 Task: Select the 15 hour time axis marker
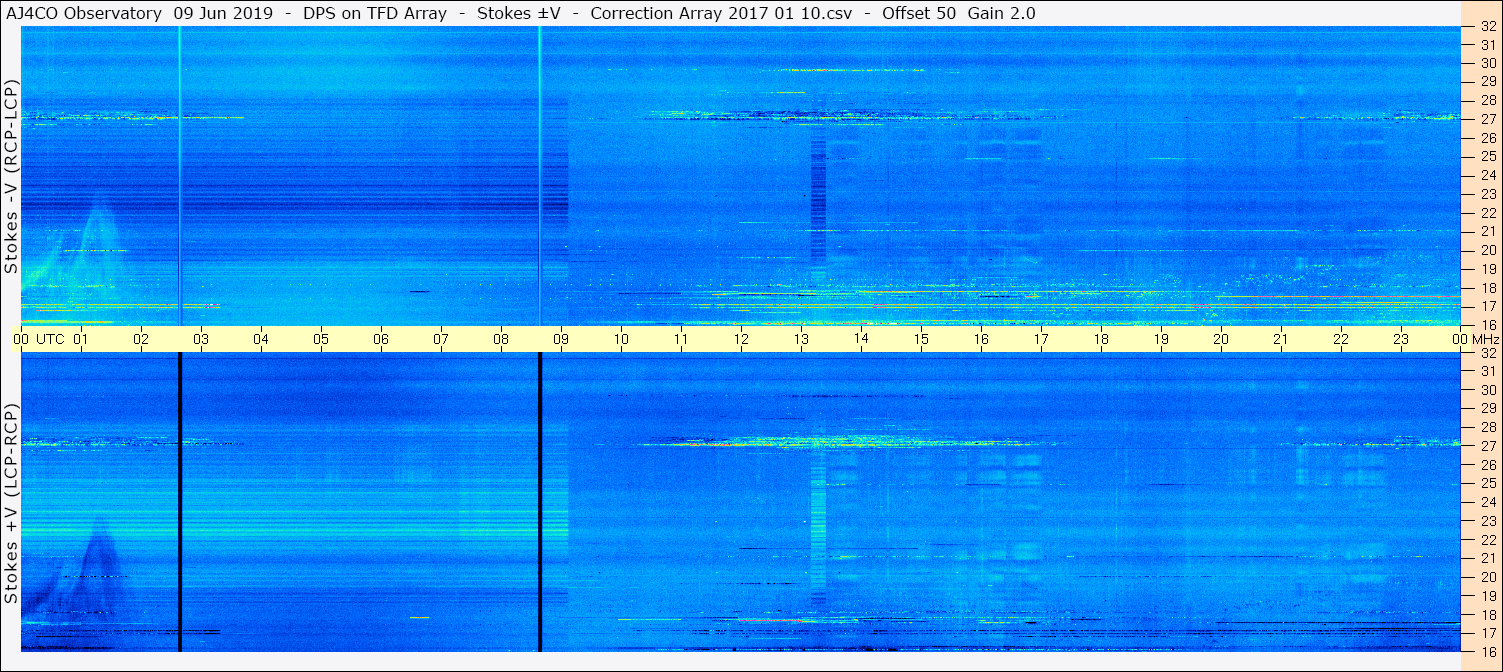coord(921,339)
